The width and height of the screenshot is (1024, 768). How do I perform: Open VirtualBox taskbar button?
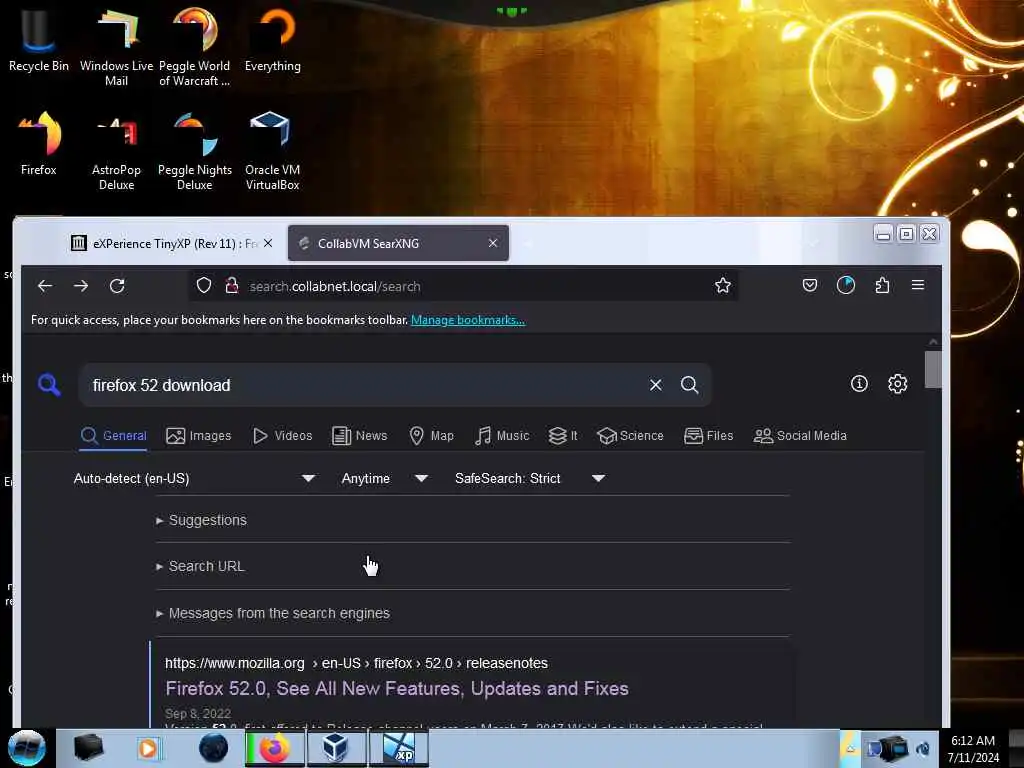(x=336, y=748)
